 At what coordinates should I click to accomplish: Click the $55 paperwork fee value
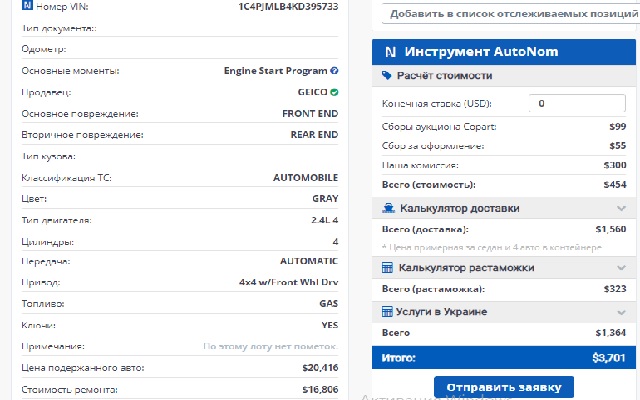pos(618,146)
